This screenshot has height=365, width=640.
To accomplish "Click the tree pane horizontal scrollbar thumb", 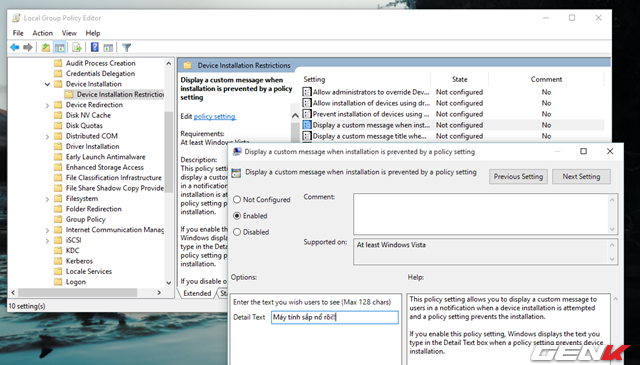I will tap(78, 293).
